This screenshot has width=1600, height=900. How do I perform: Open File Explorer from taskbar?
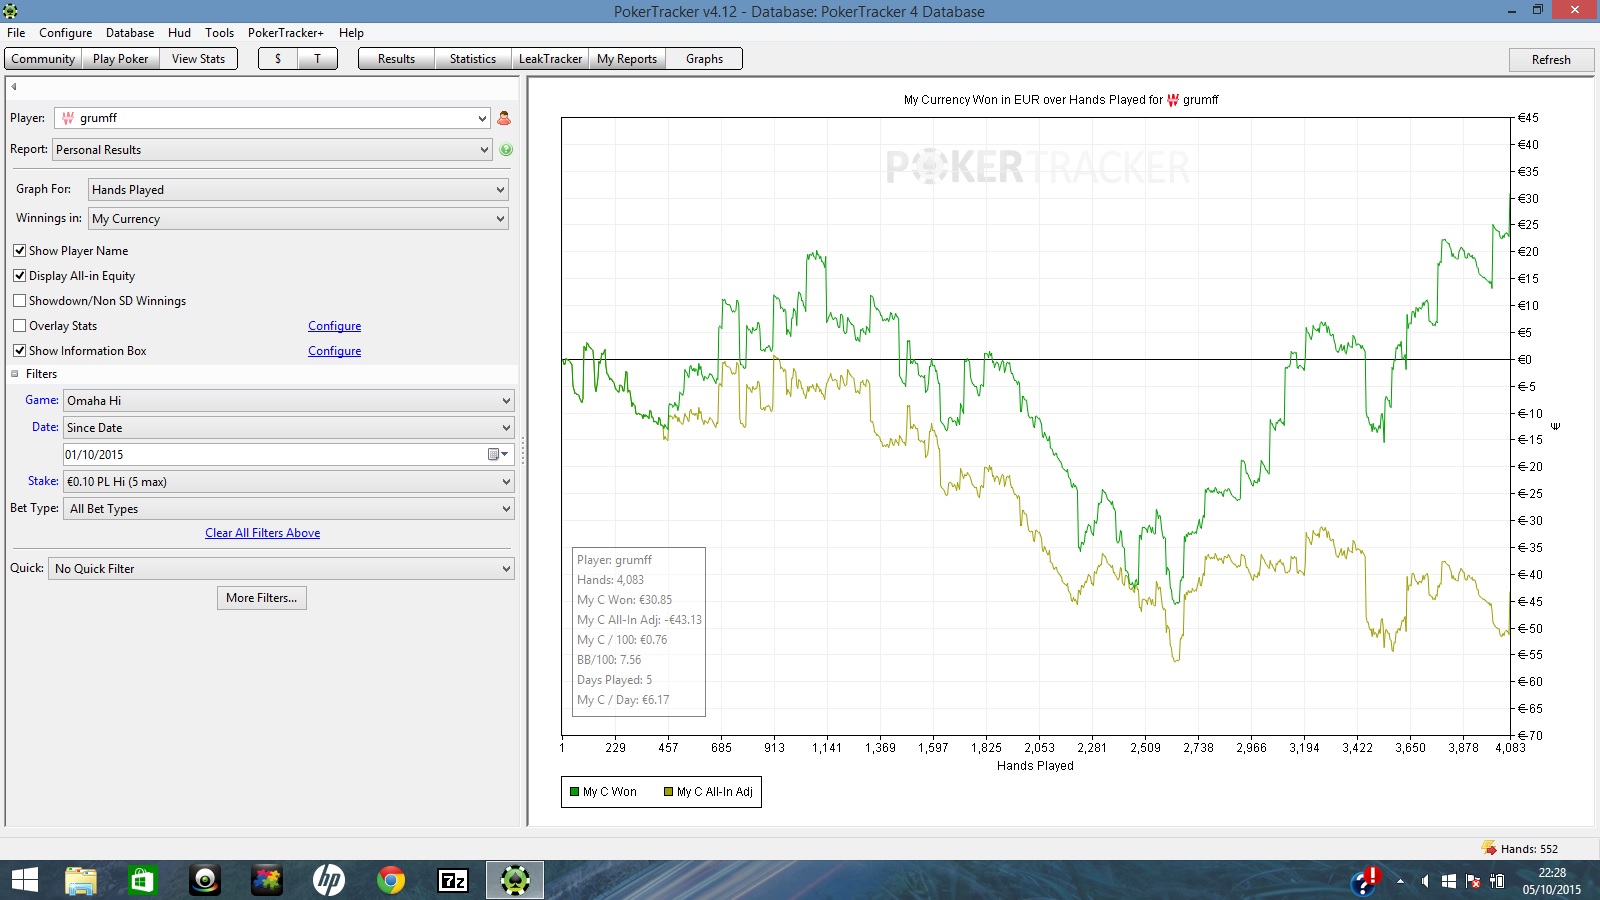click(x=81, y=880)
